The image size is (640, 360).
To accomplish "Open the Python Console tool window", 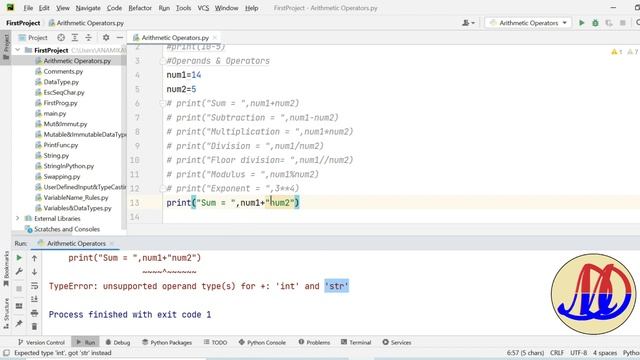I will 262,342.
